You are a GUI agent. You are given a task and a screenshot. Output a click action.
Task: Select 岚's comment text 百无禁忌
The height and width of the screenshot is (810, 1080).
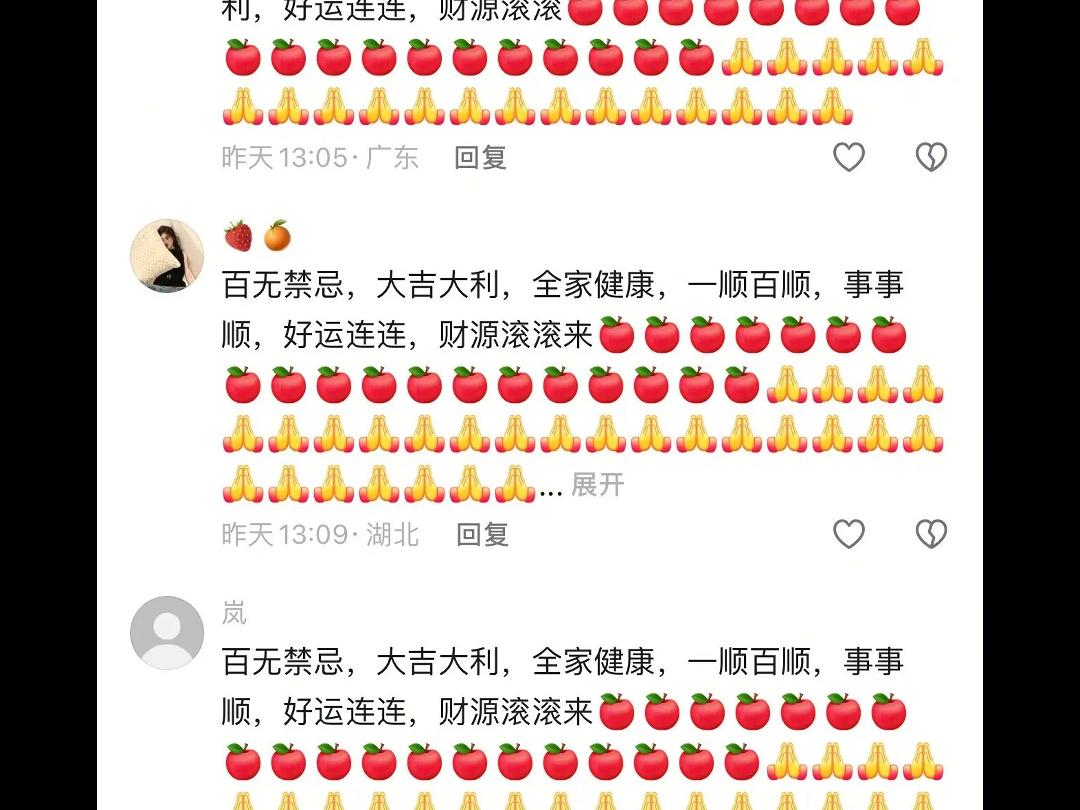tap(282, 662)
